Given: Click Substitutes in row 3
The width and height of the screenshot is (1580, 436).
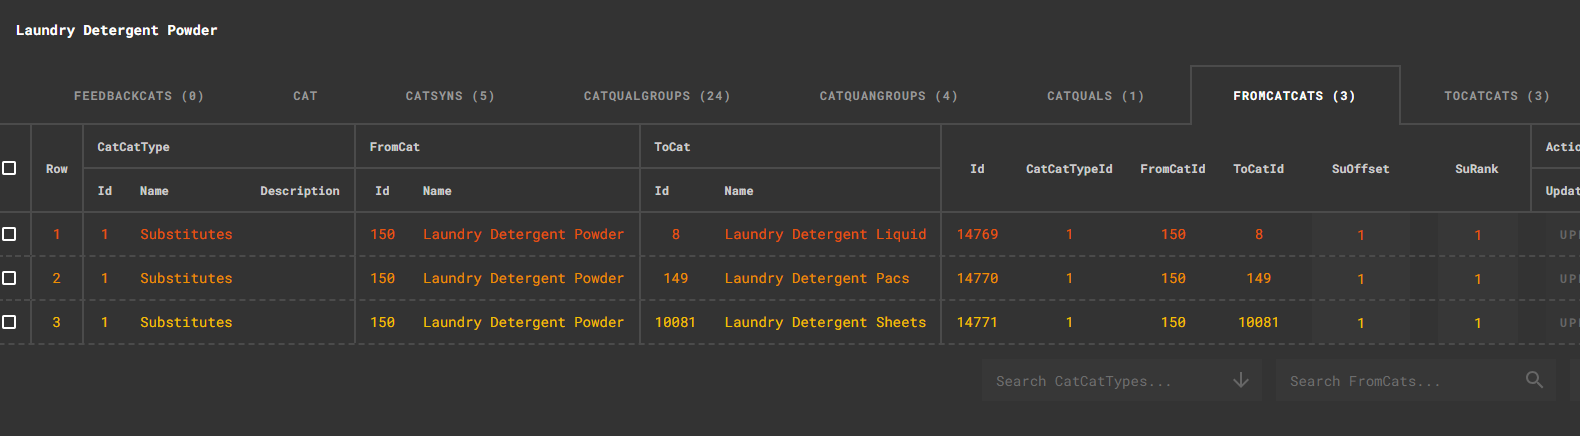Looking at the screenshot, I should coord(186,322).
